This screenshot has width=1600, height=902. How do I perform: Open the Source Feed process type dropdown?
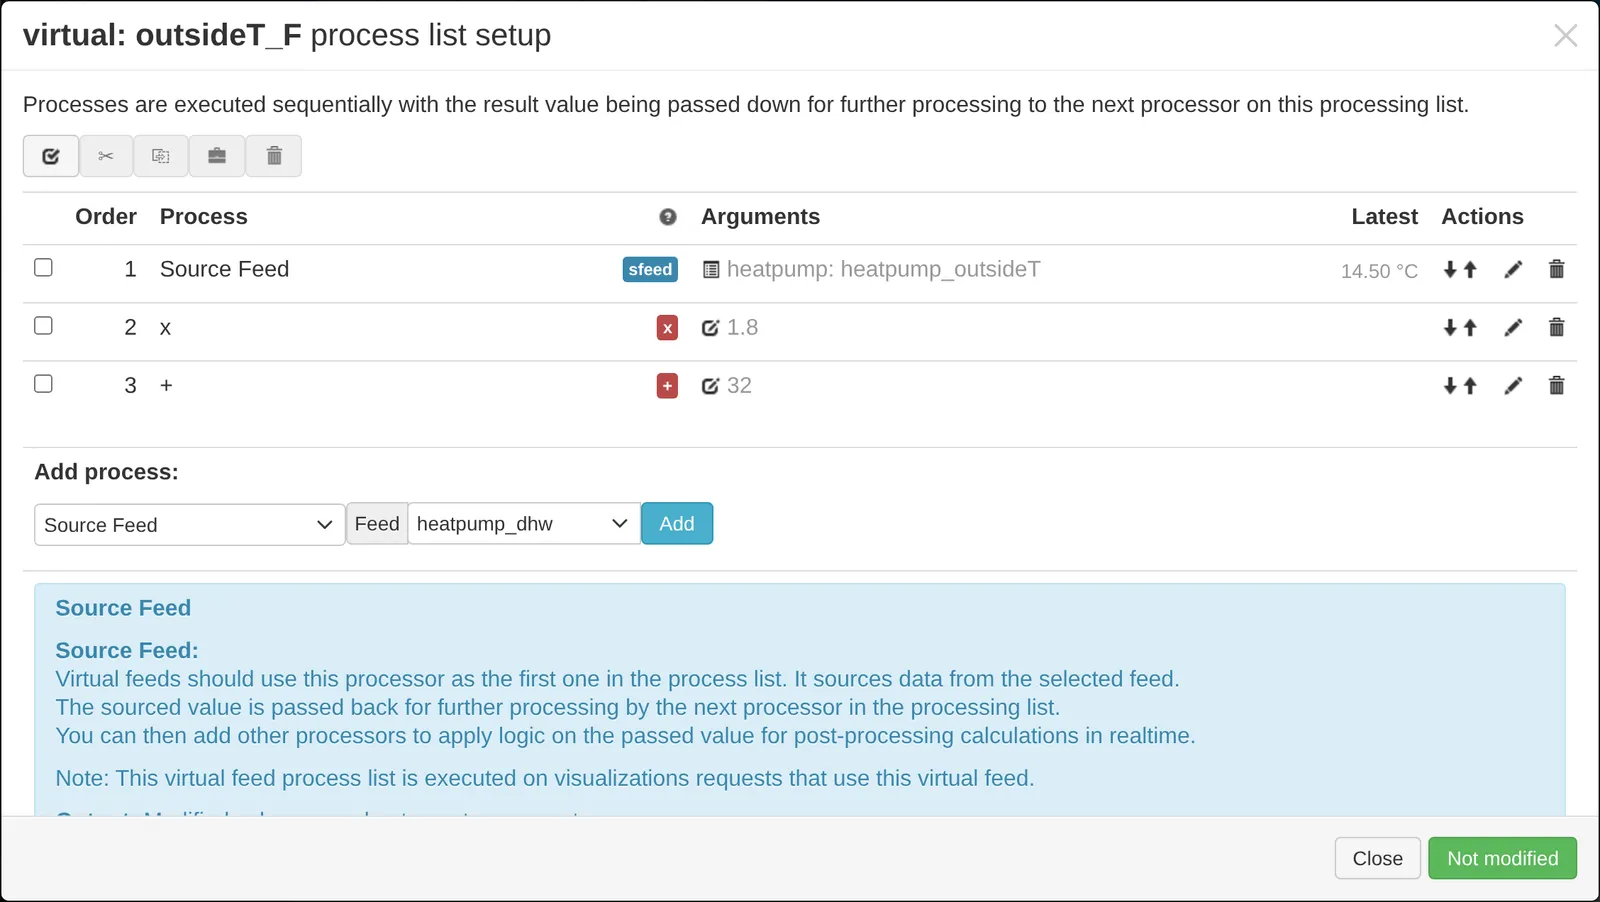coord(190,525)
